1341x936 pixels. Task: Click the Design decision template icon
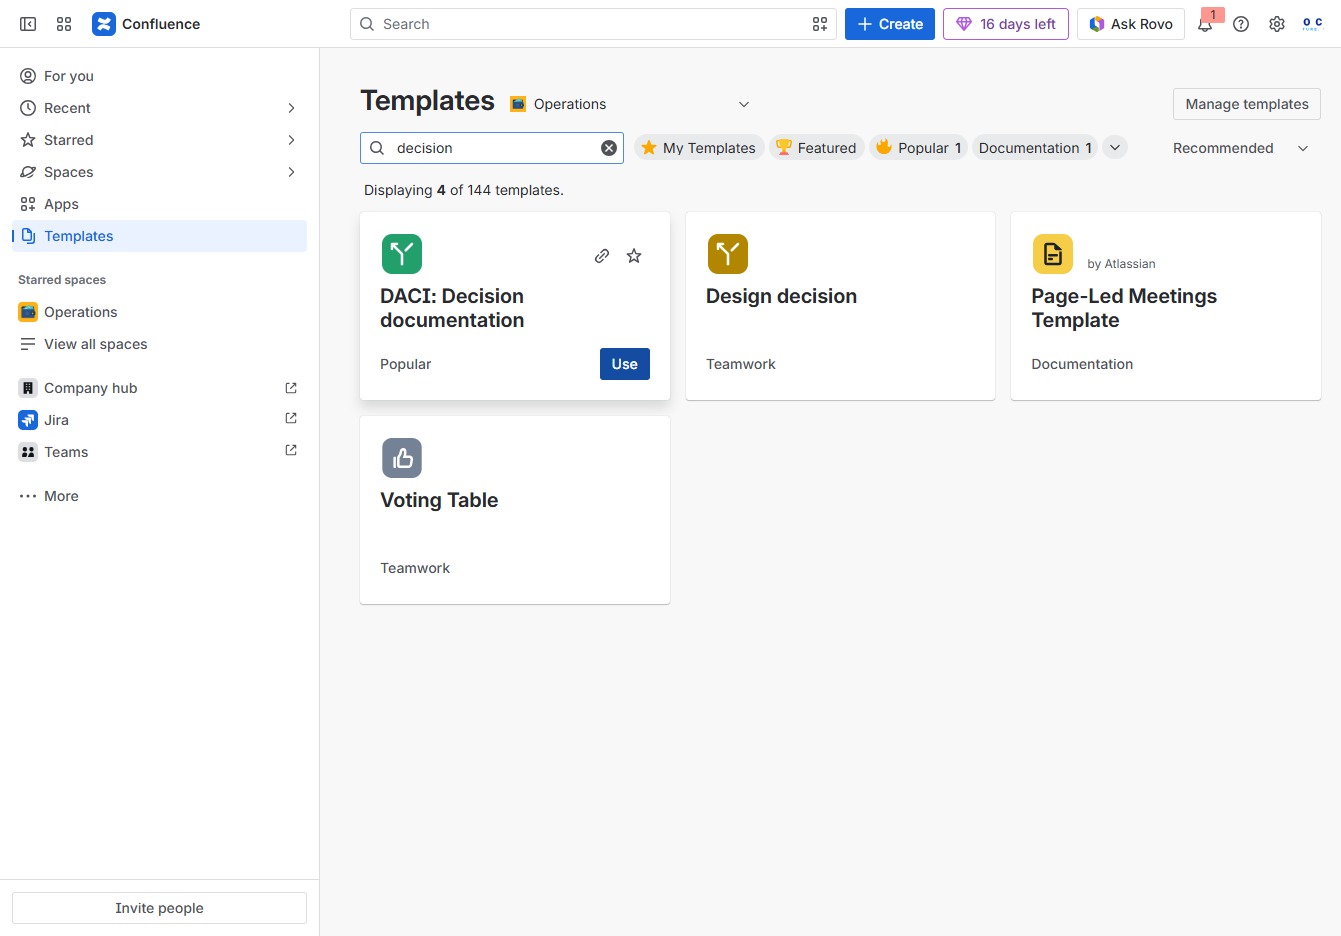click(x=728, y=254)
